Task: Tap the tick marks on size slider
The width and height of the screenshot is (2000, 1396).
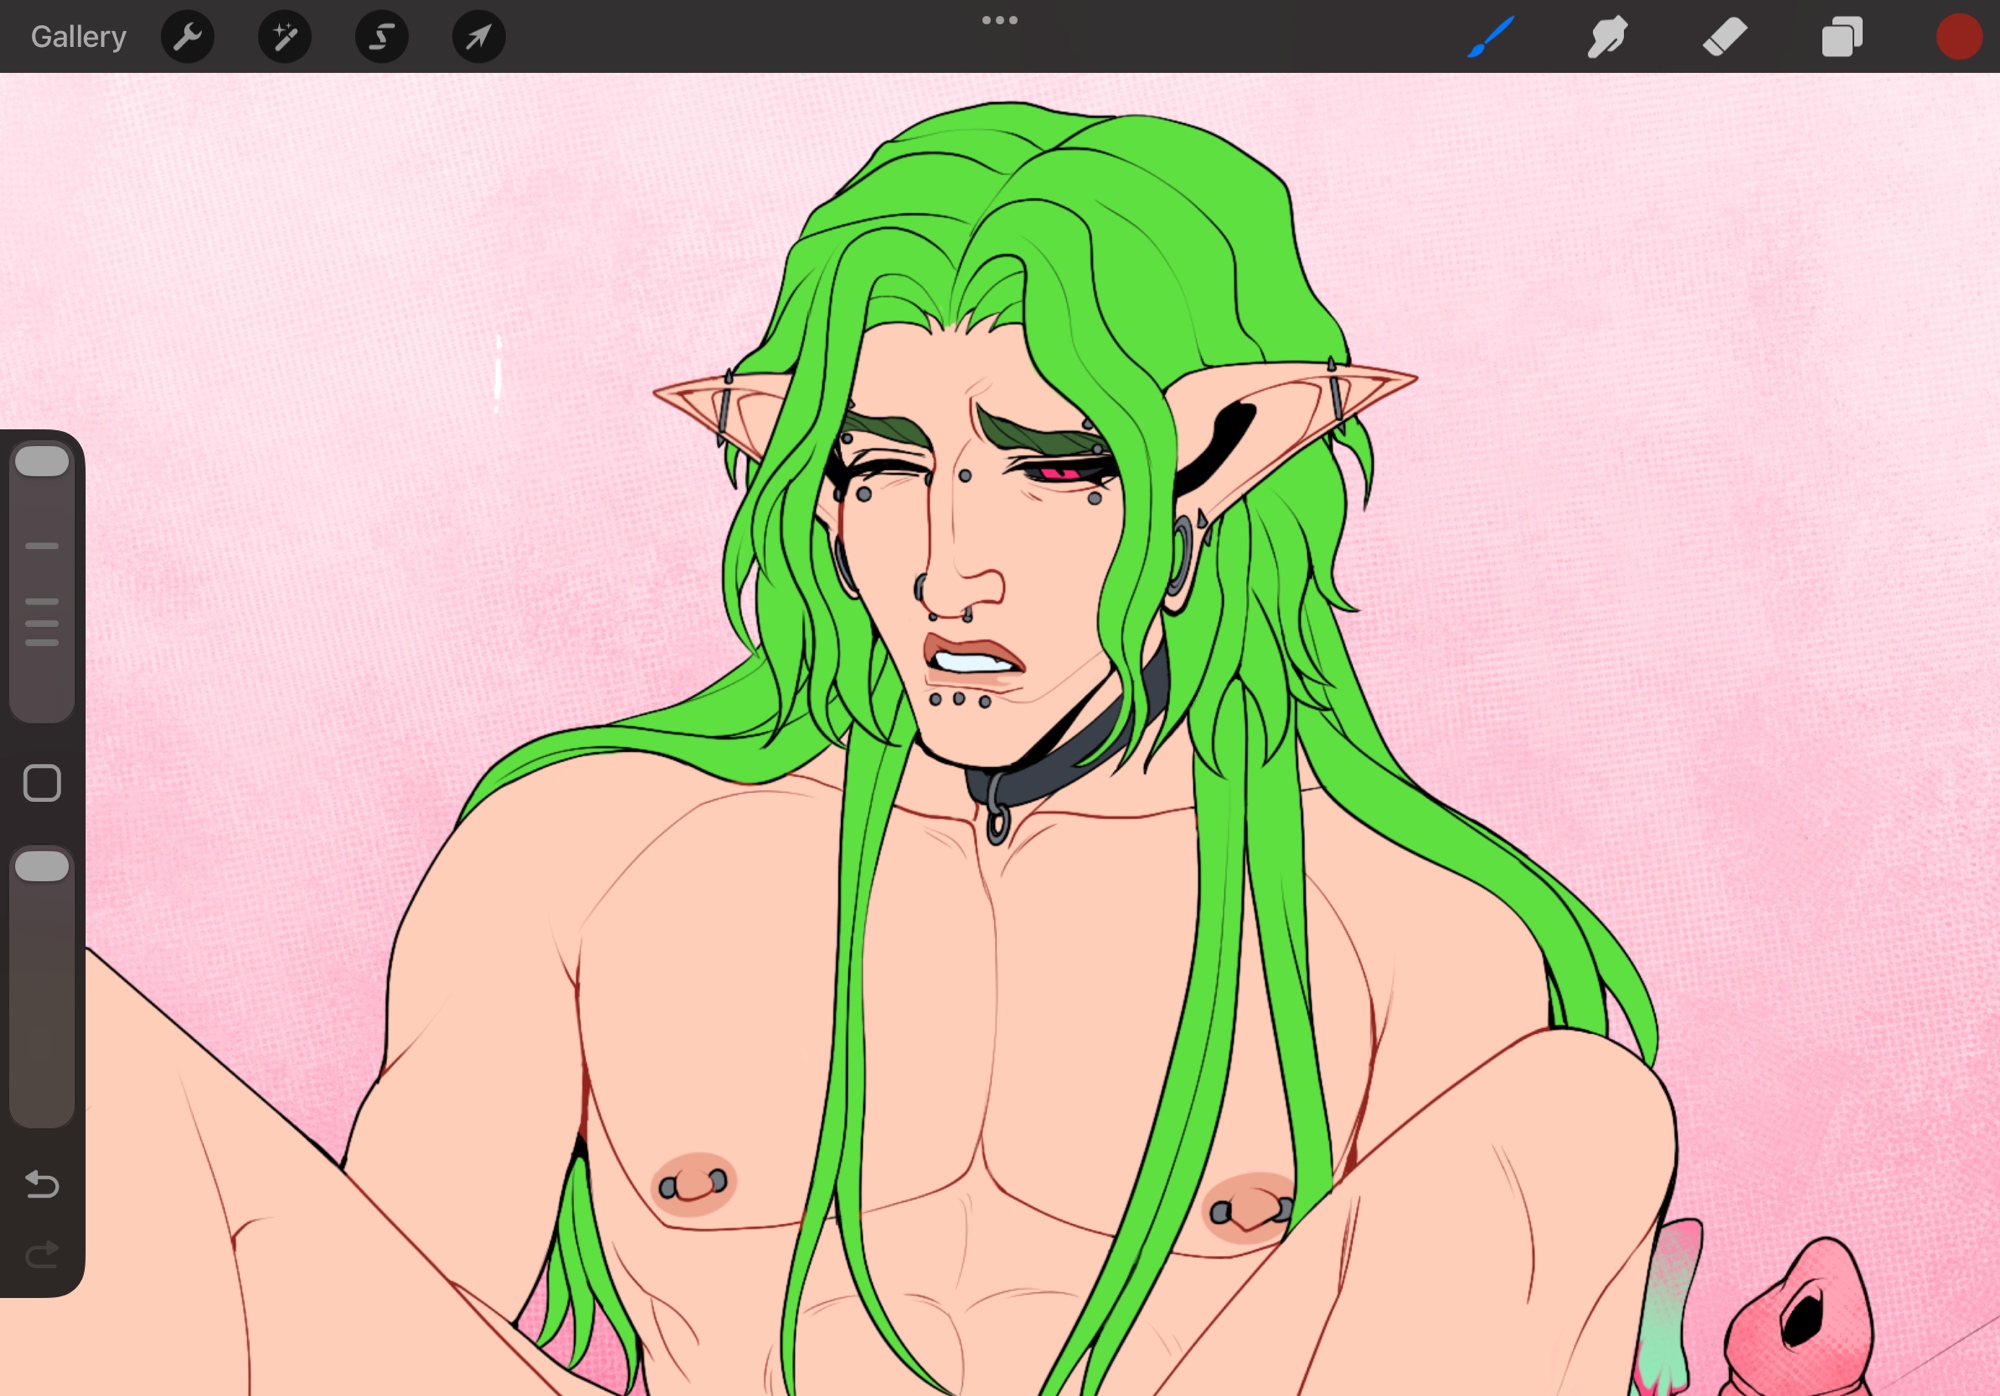Action: coord(42,620)
